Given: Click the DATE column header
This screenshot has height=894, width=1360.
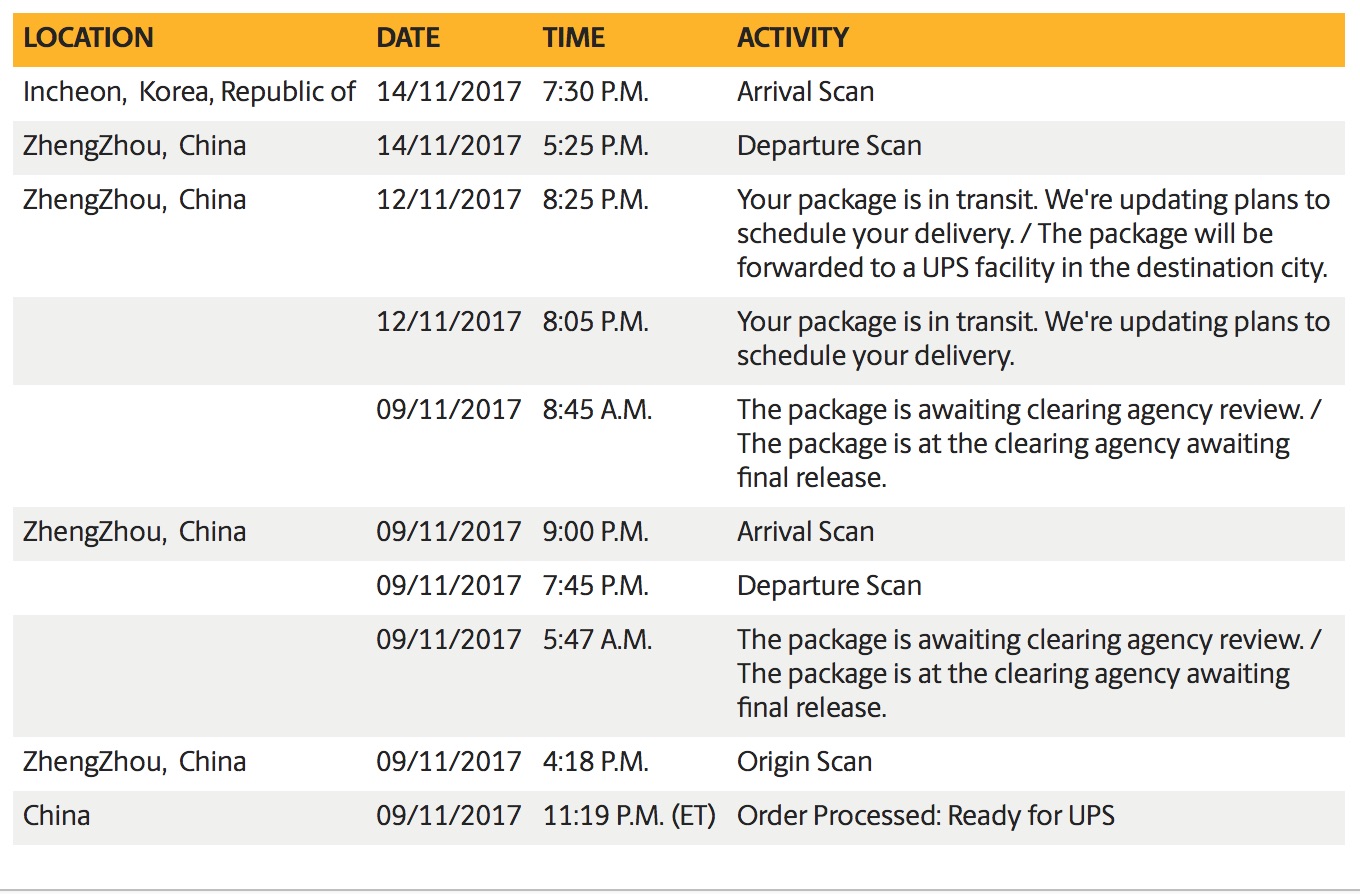Looking at the screenshot, I should 408,39.
